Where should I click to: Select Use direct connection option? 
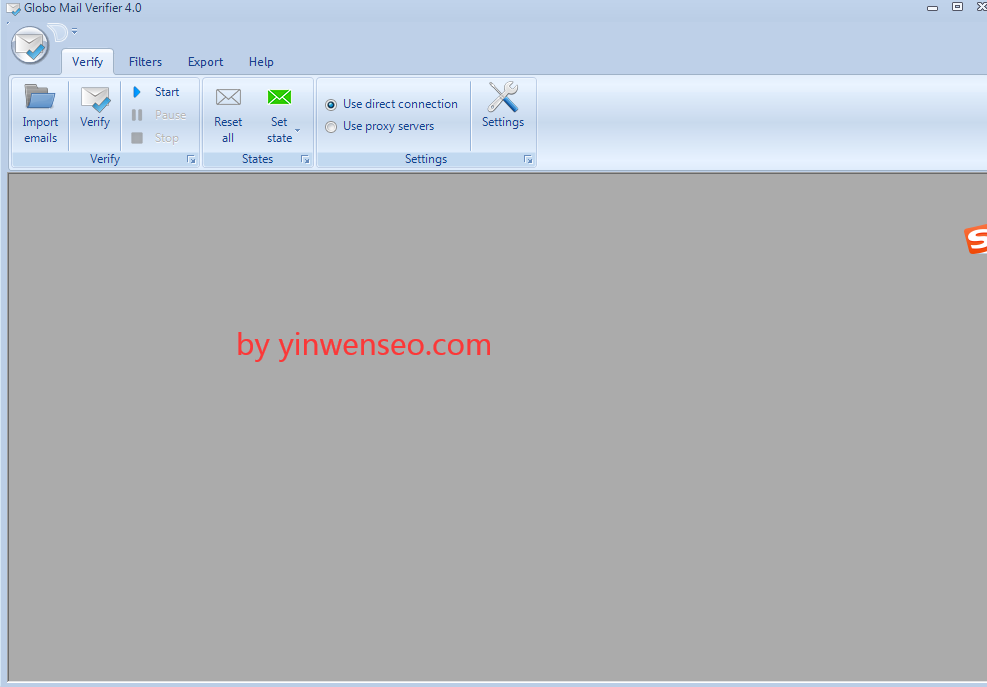click(x=331, y=105)
